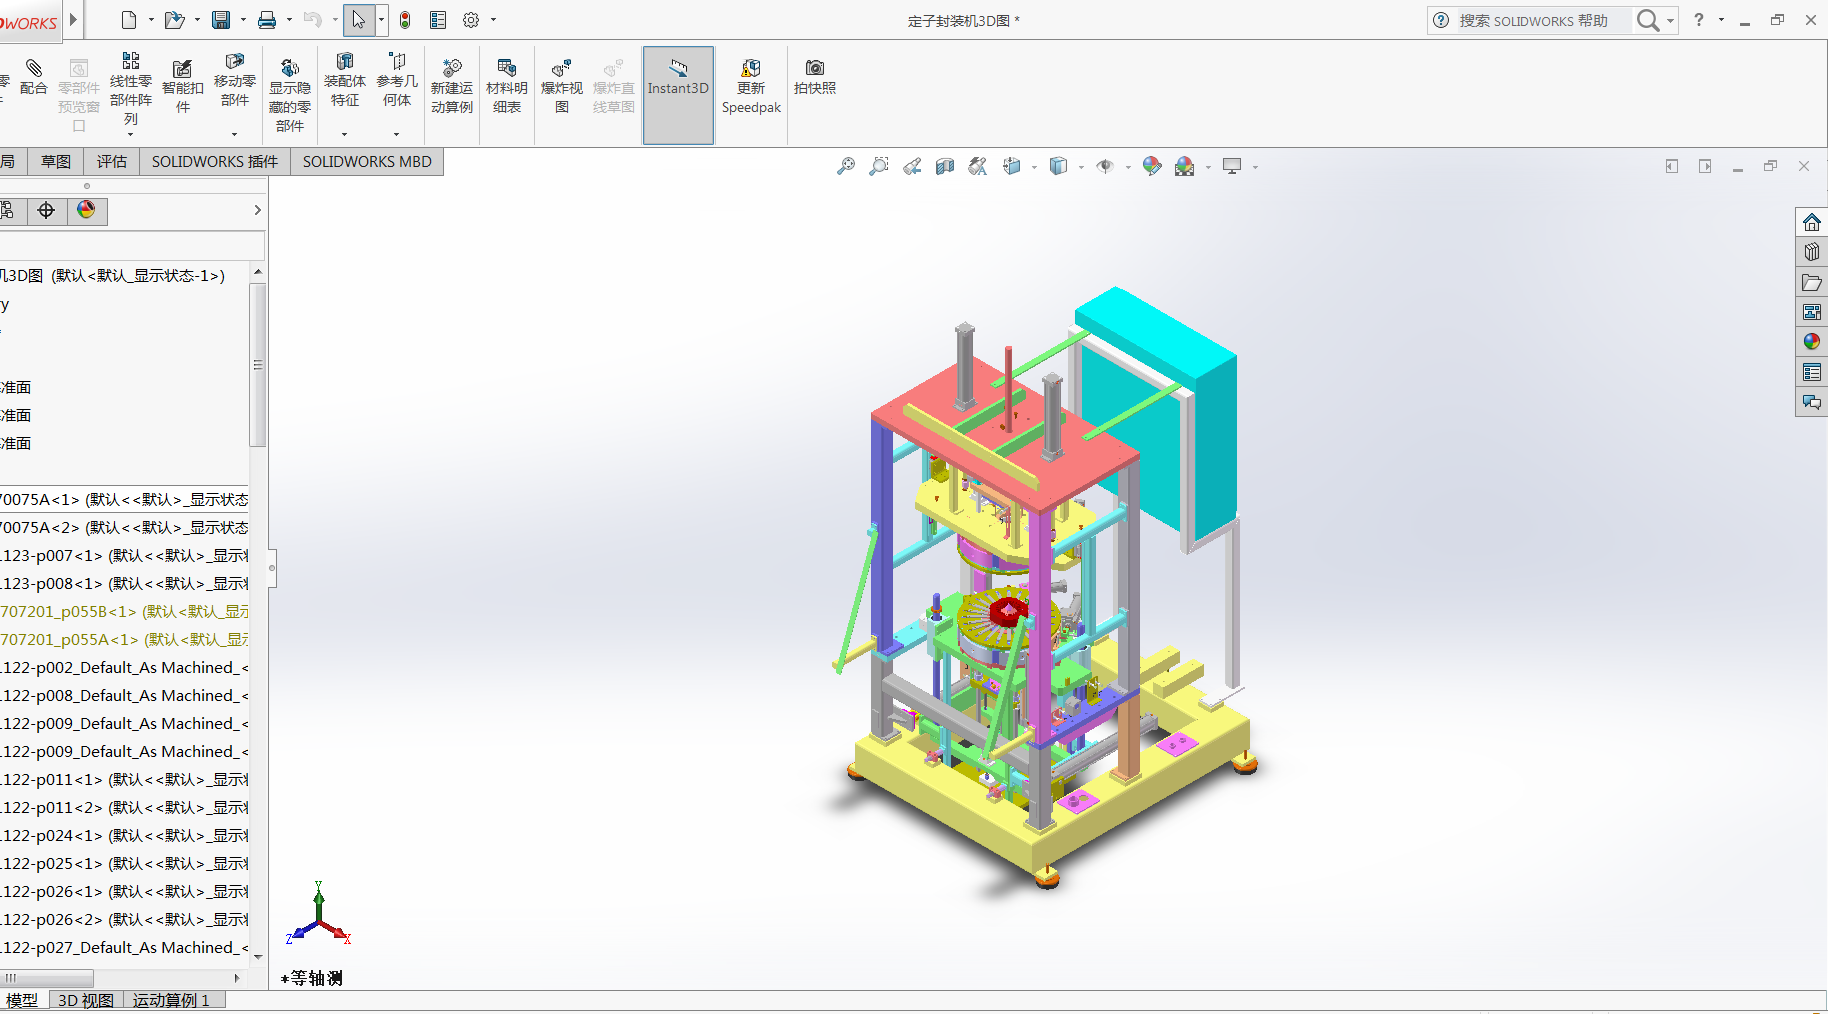Viewport: 1828px width, 1014px height.
Task: Activate the 装配体特征 (Assembly Features) tool
Action: point(345,85)
